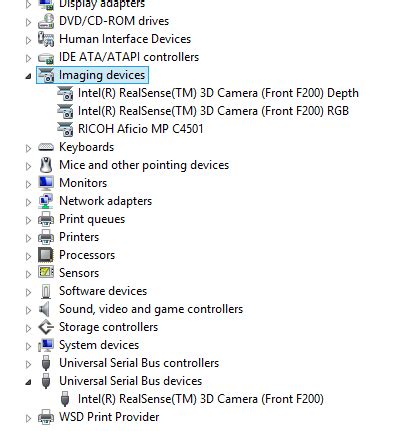Expand the Monitors category

(28, 184)
